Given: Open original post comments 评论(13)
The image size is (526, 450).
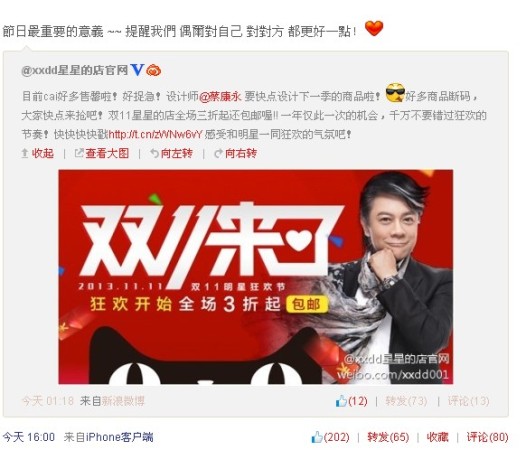Looking at the screenshot, I should coord(469,401).
